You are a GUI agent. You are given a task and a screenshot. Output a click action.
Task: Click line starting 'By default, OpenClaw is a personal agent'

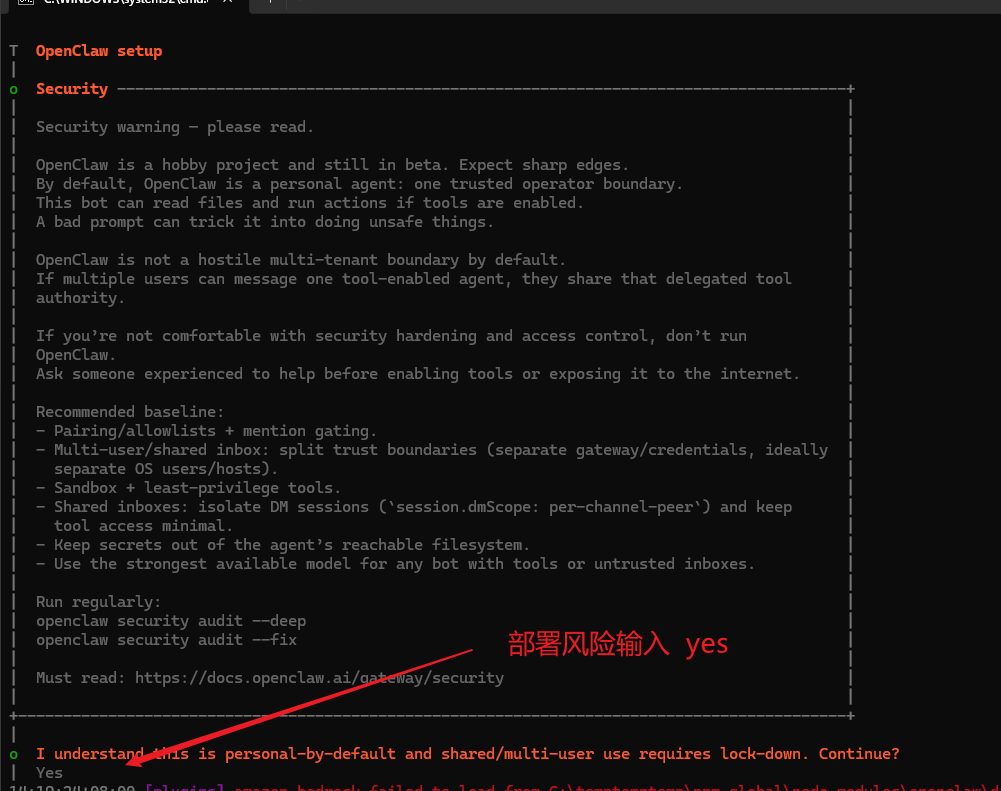(359, 184)
